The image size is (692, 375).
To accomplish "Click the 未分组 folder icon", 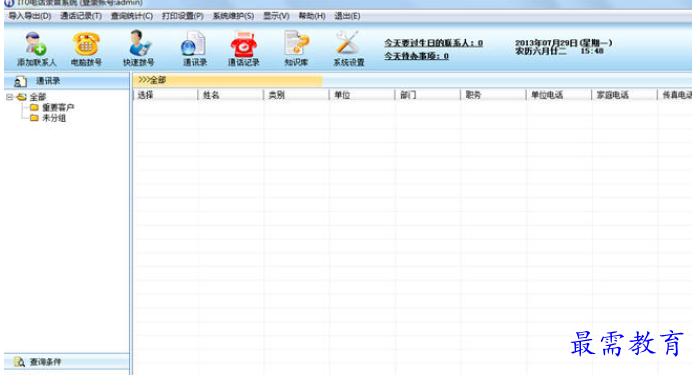I will [x=34, y=118].
